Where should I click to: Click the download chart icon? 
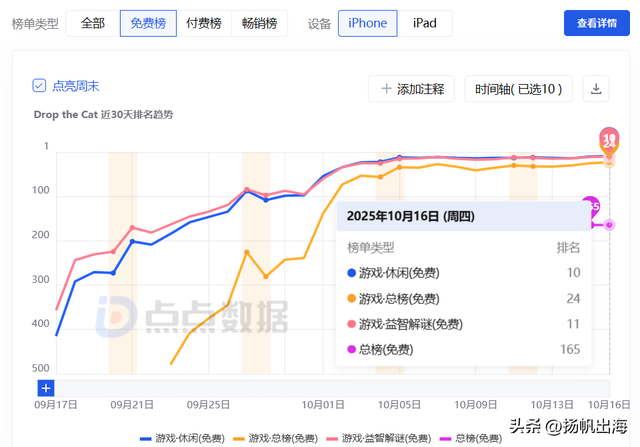tap(597, 89)
